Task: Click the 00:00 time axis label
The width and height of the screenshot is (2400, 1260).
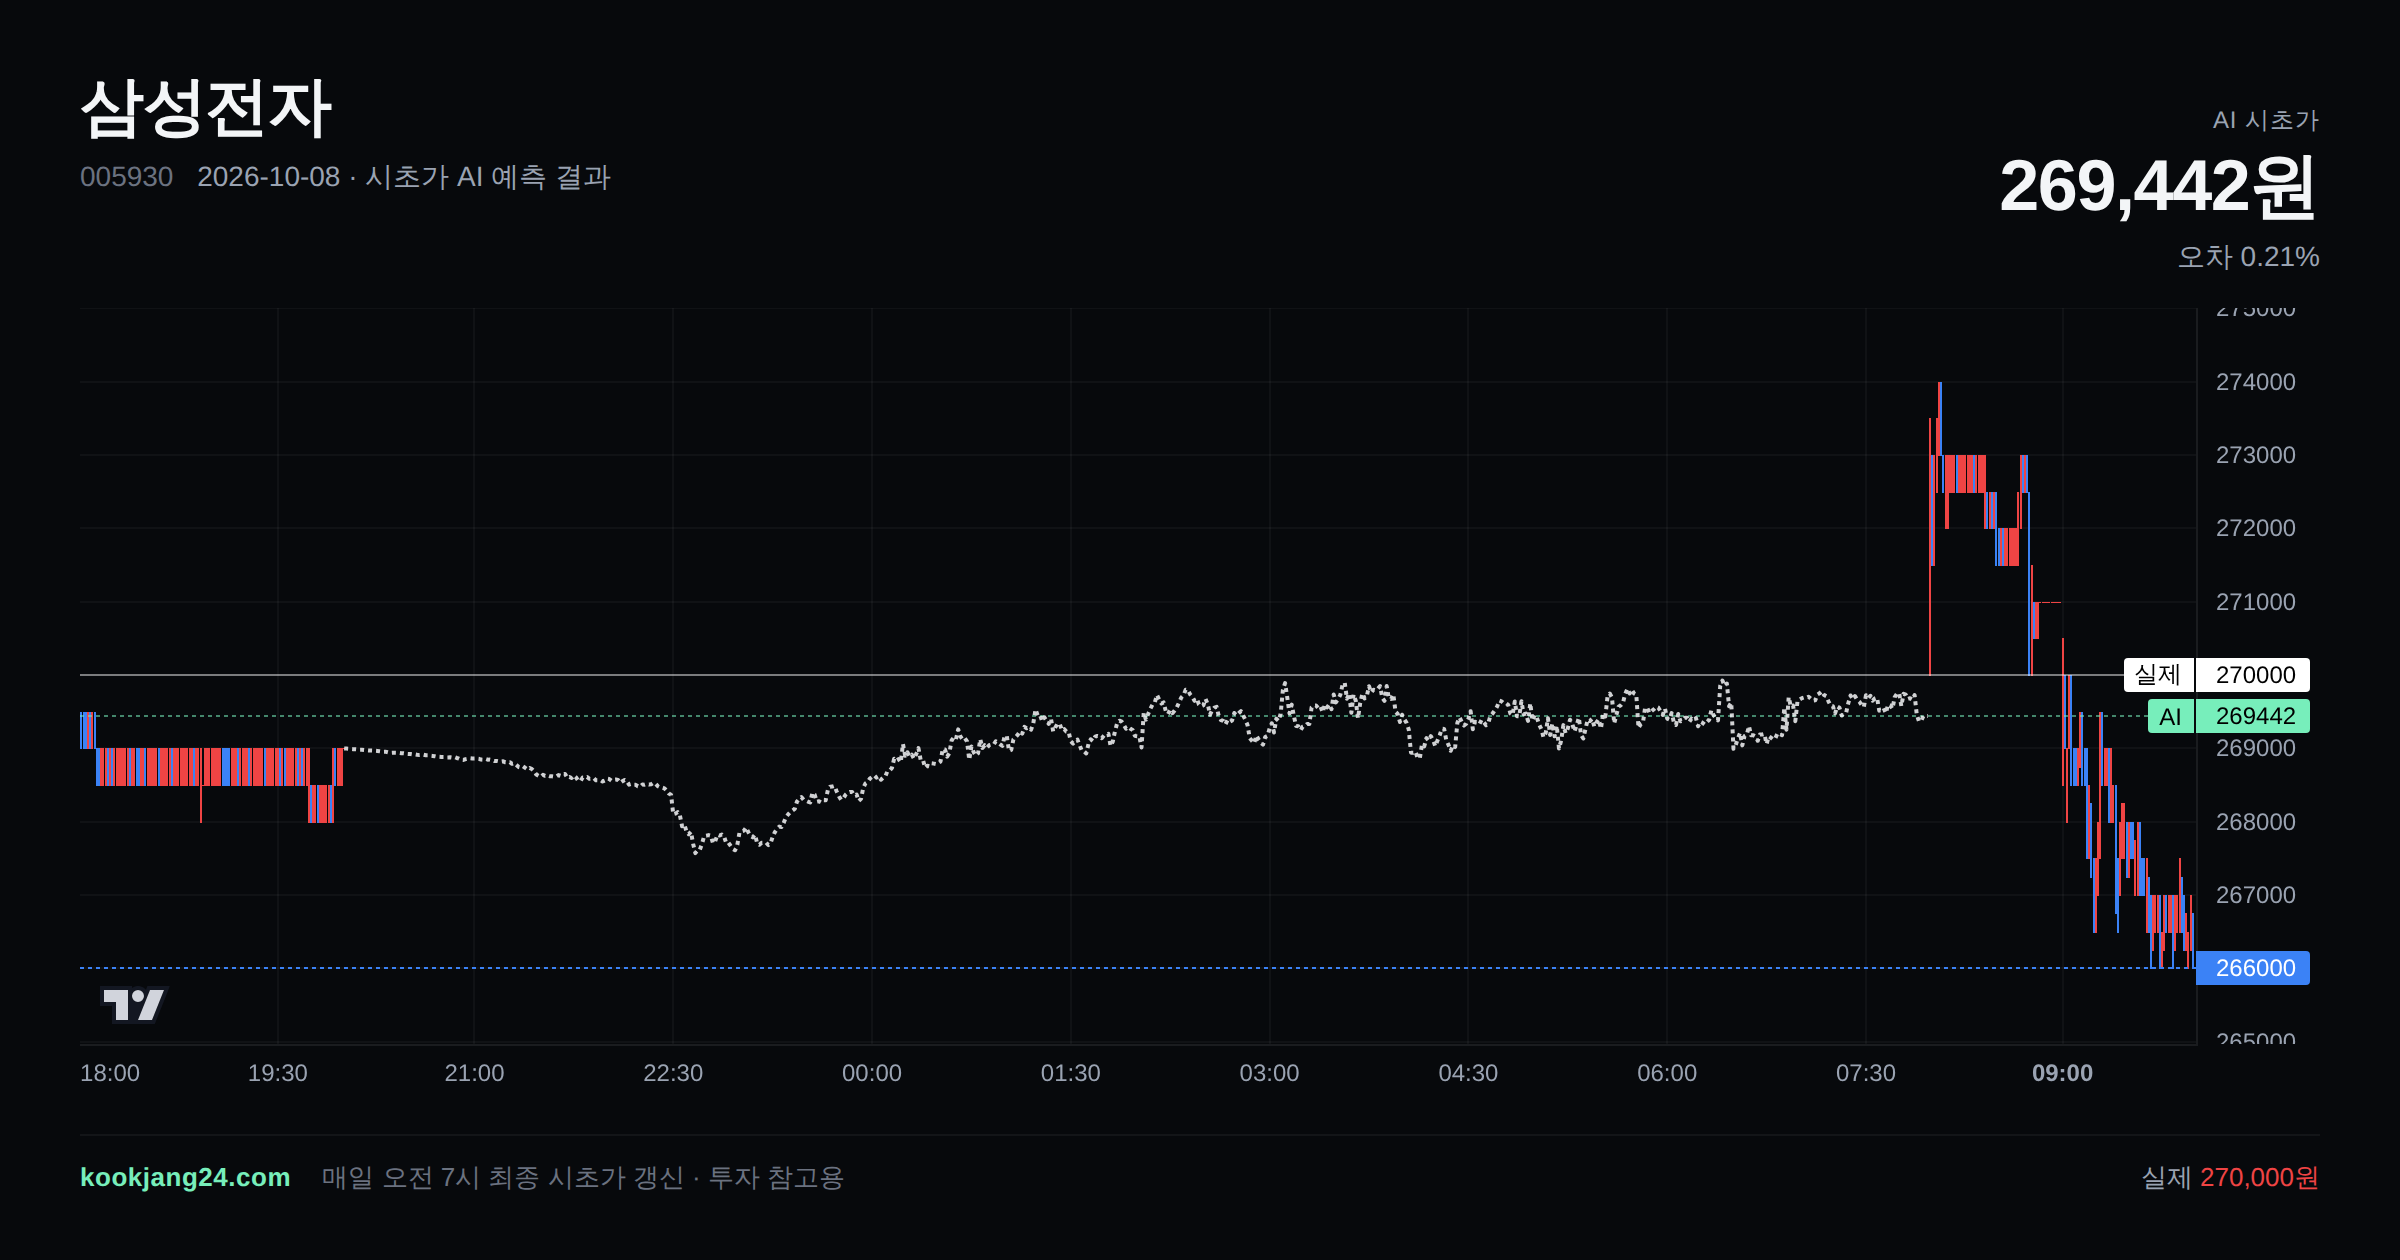Action: tap(872, 1073)
